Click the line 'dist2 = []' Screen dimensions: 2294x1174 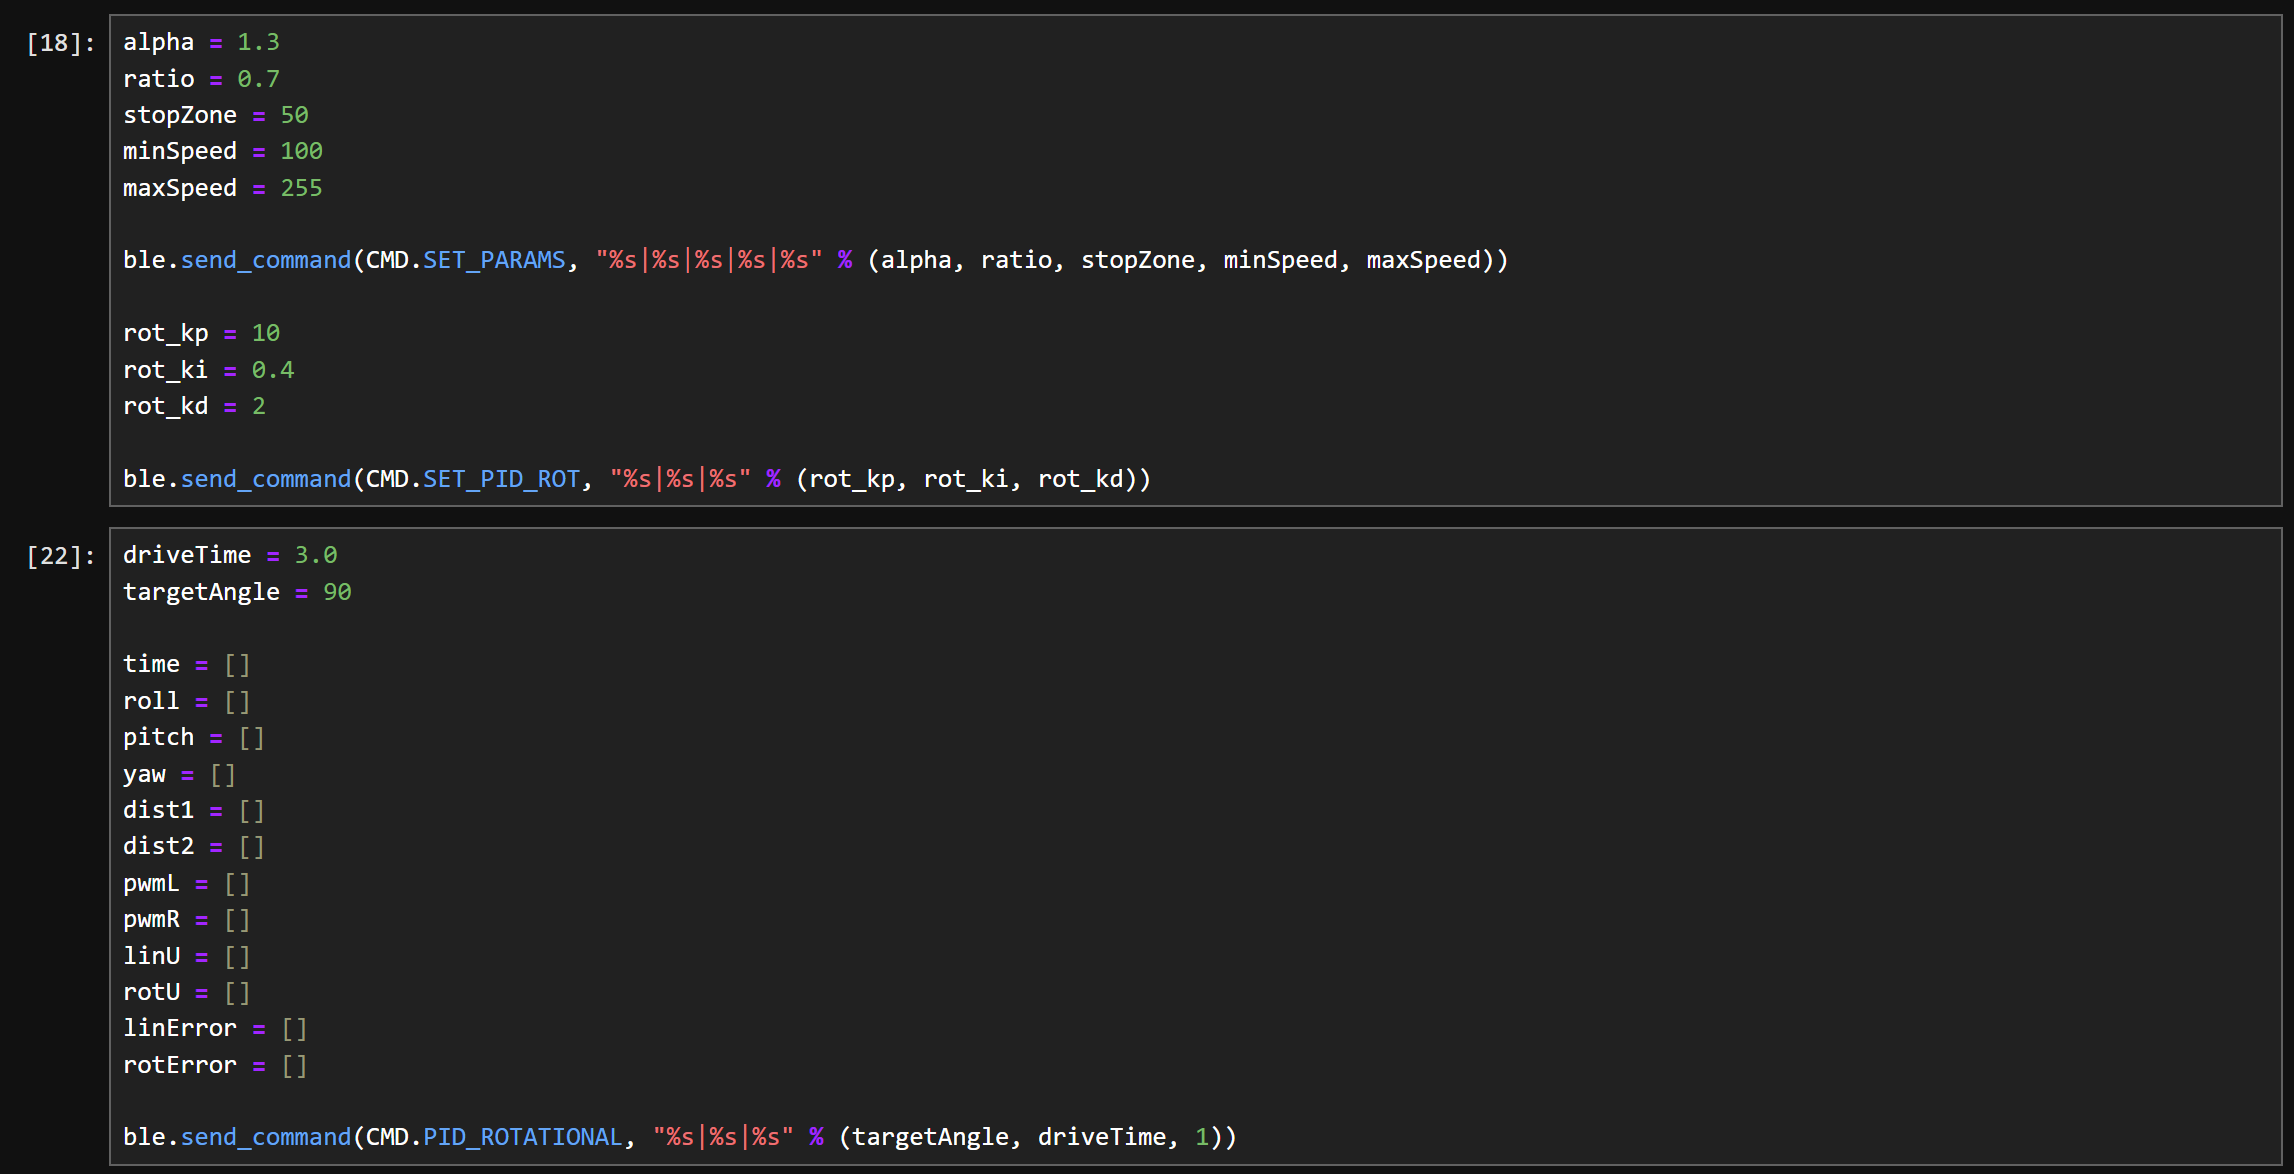[x=194, y=846]
